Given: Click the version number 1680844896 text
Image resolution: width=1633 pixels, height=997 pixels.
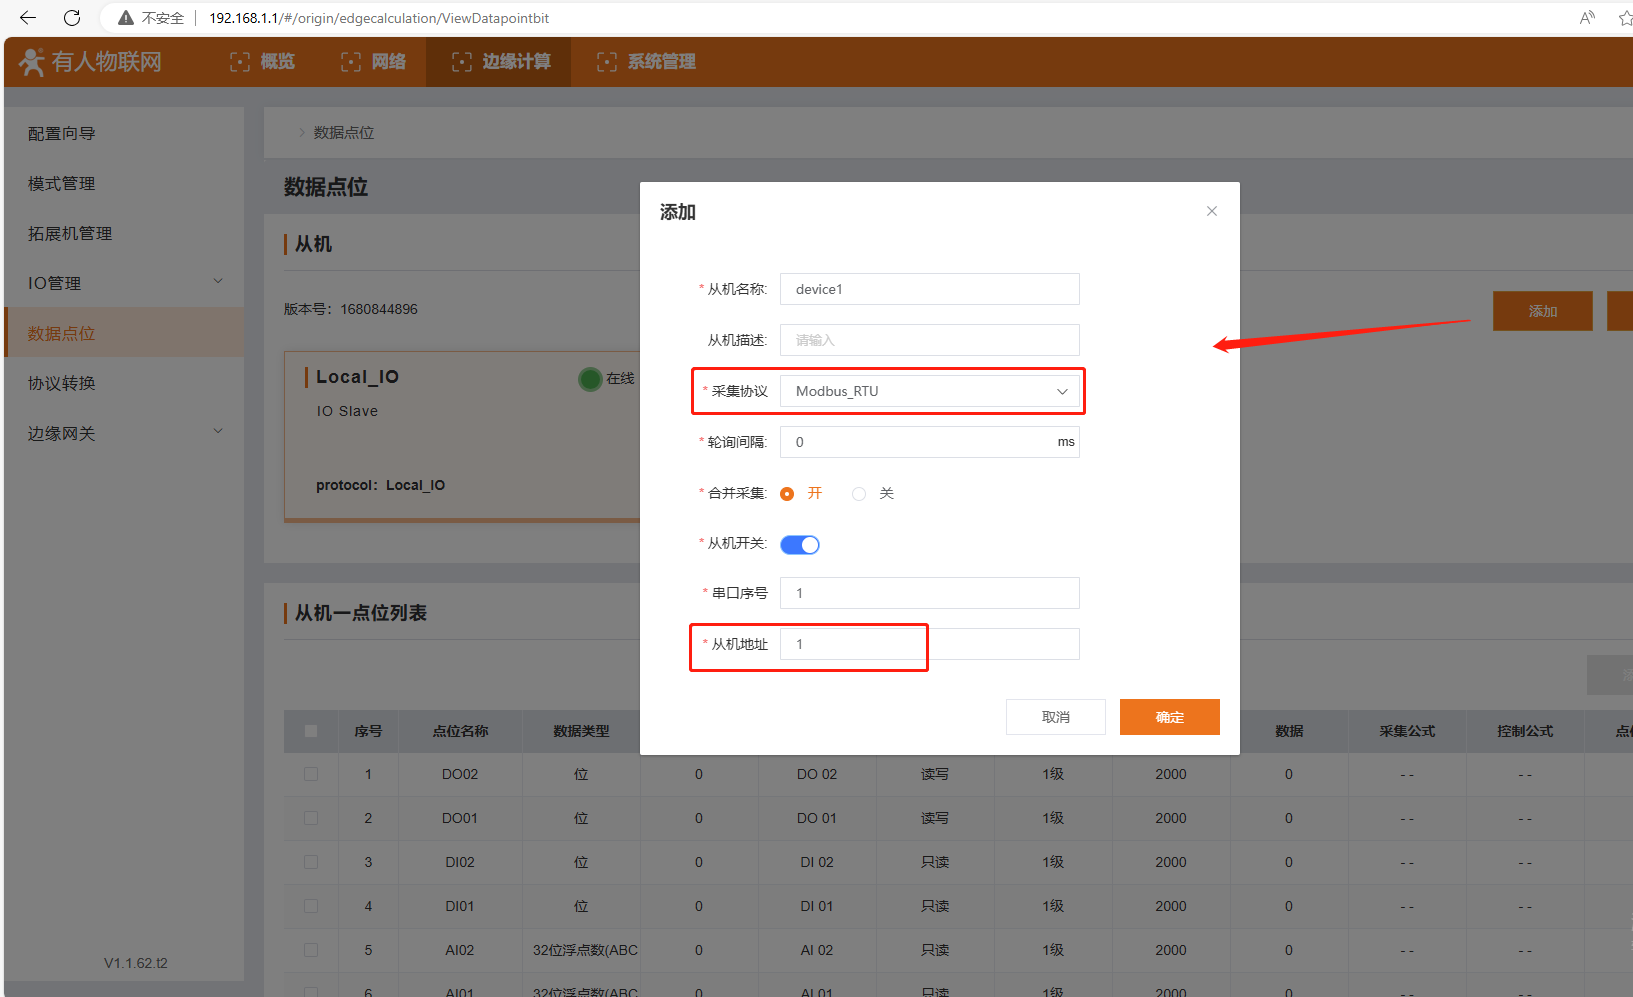Looking at the screenshot, I should 379,309.
